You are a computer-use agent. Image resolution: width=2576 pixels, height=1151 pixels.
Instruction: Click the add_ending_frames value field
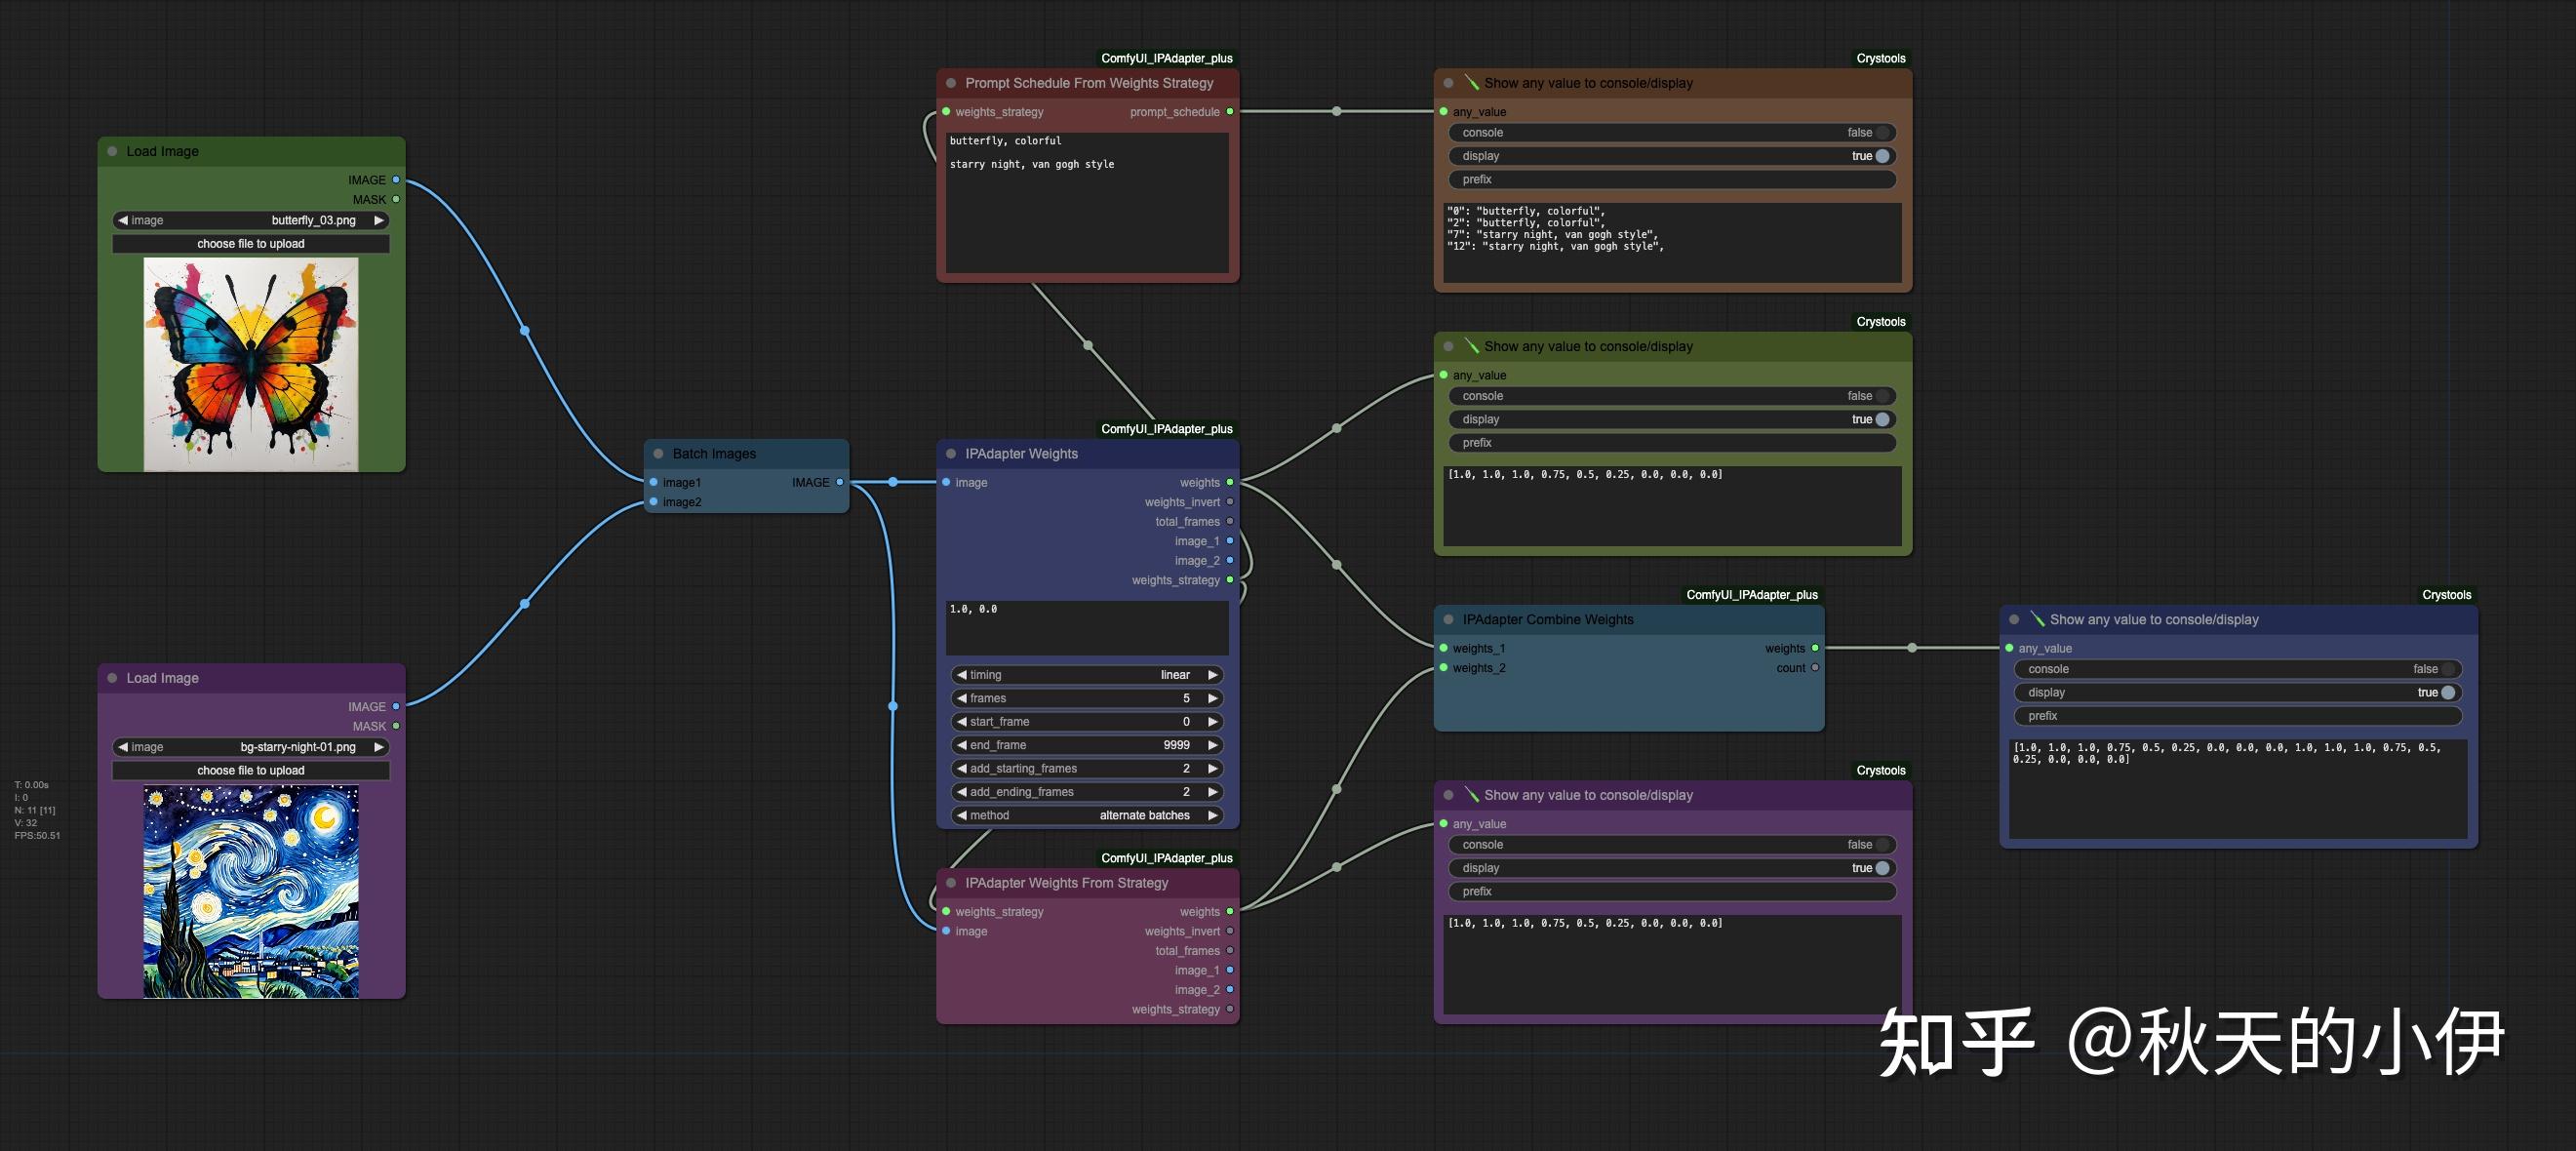pos(1088,792)
